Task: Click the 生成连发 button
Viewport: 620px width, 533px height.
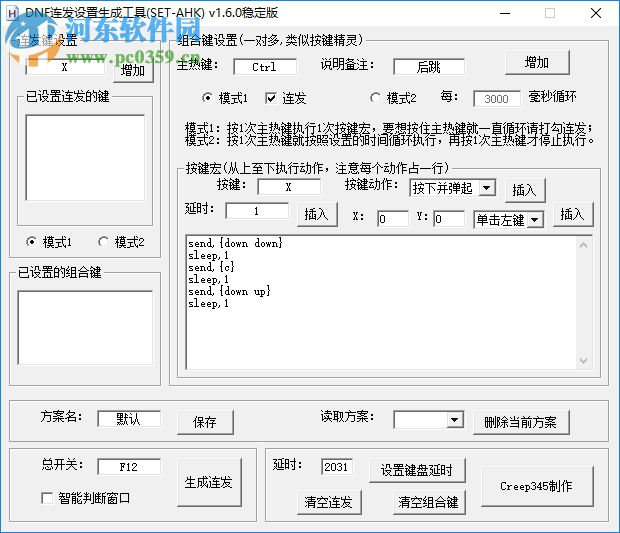Action: tap(209, 482)
